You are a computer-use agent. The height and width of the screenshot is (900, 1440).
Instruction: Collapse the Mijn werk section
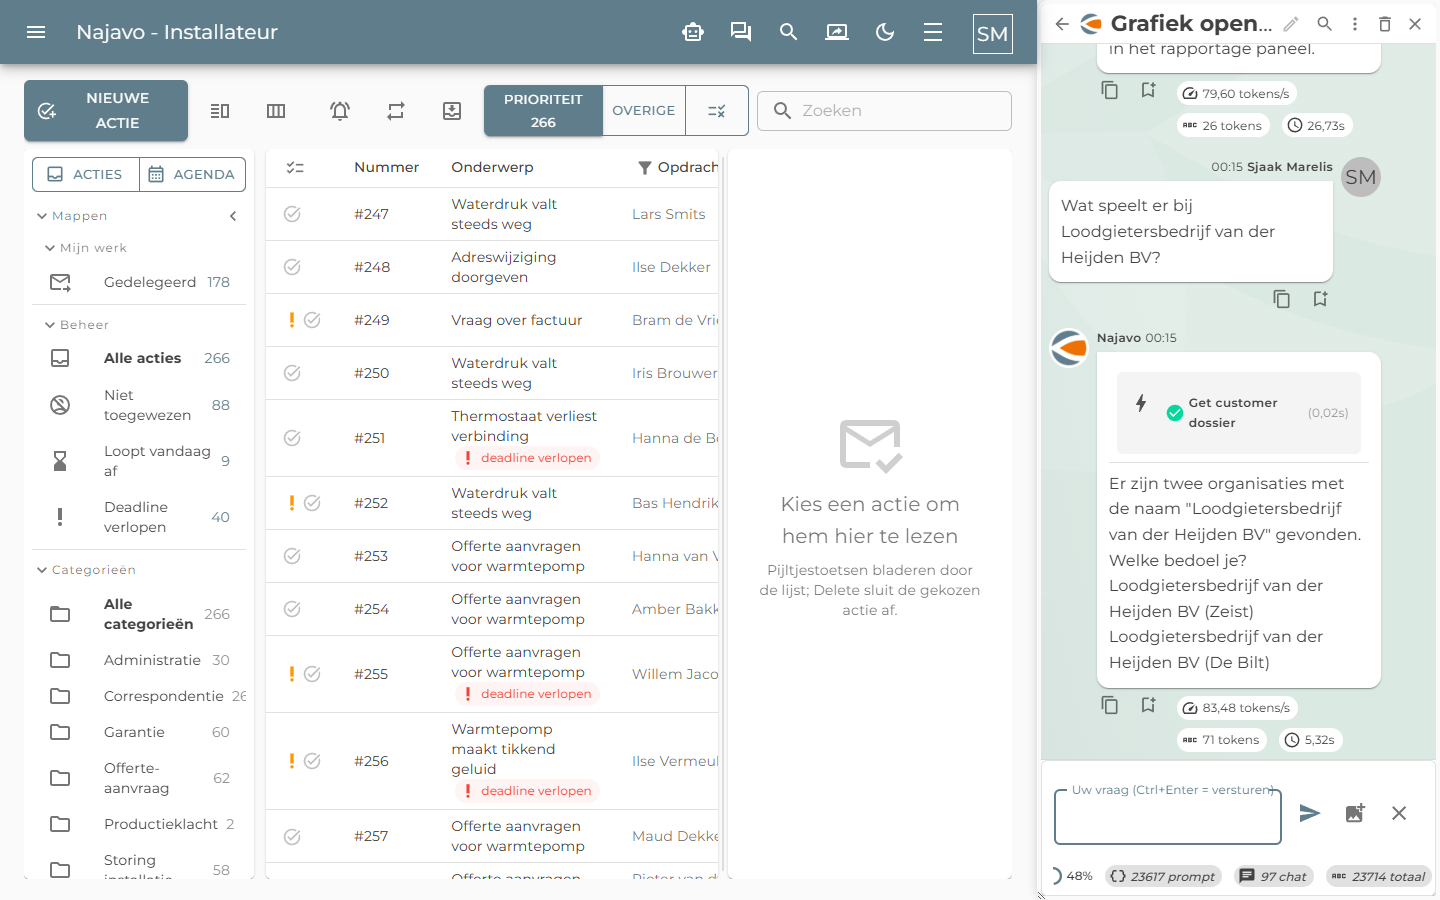86,248
